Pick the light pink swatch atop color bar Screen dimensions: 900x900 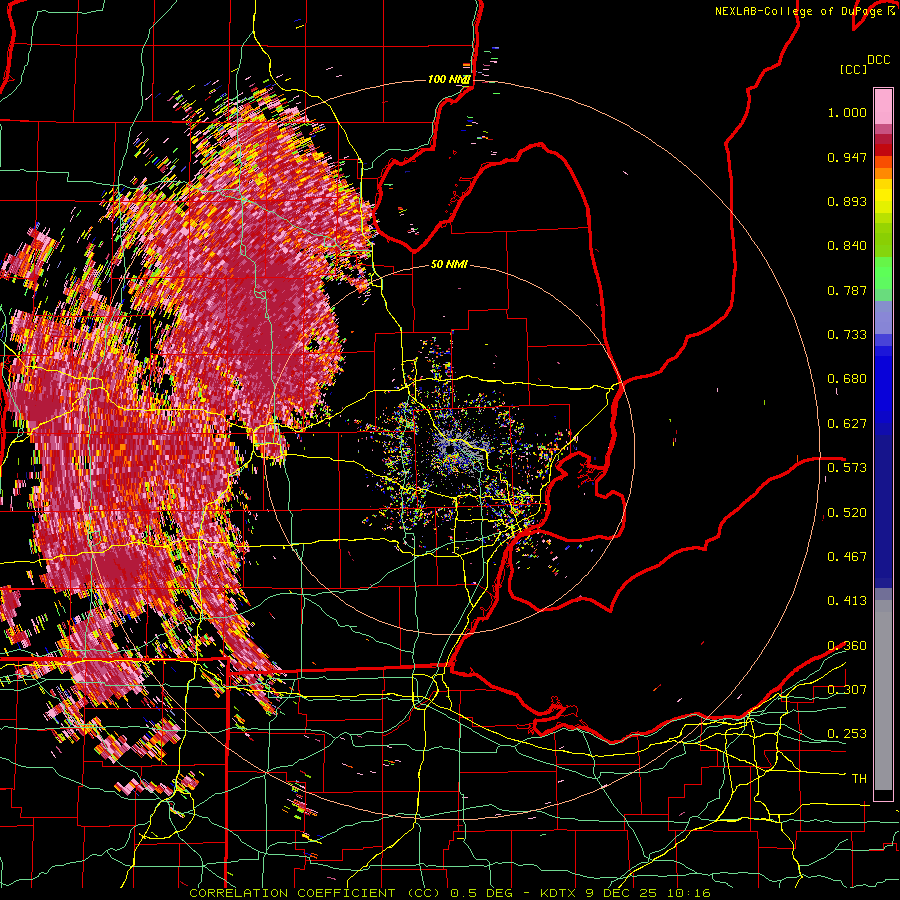[x=883, y=106]
